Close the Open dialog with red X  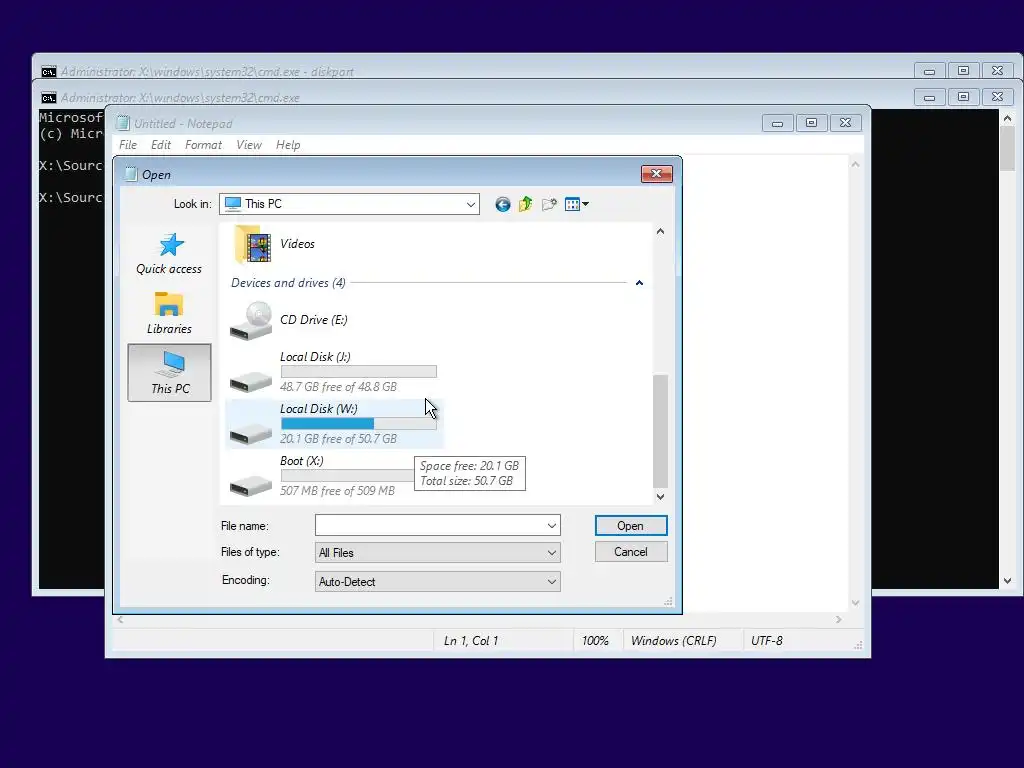656,174
